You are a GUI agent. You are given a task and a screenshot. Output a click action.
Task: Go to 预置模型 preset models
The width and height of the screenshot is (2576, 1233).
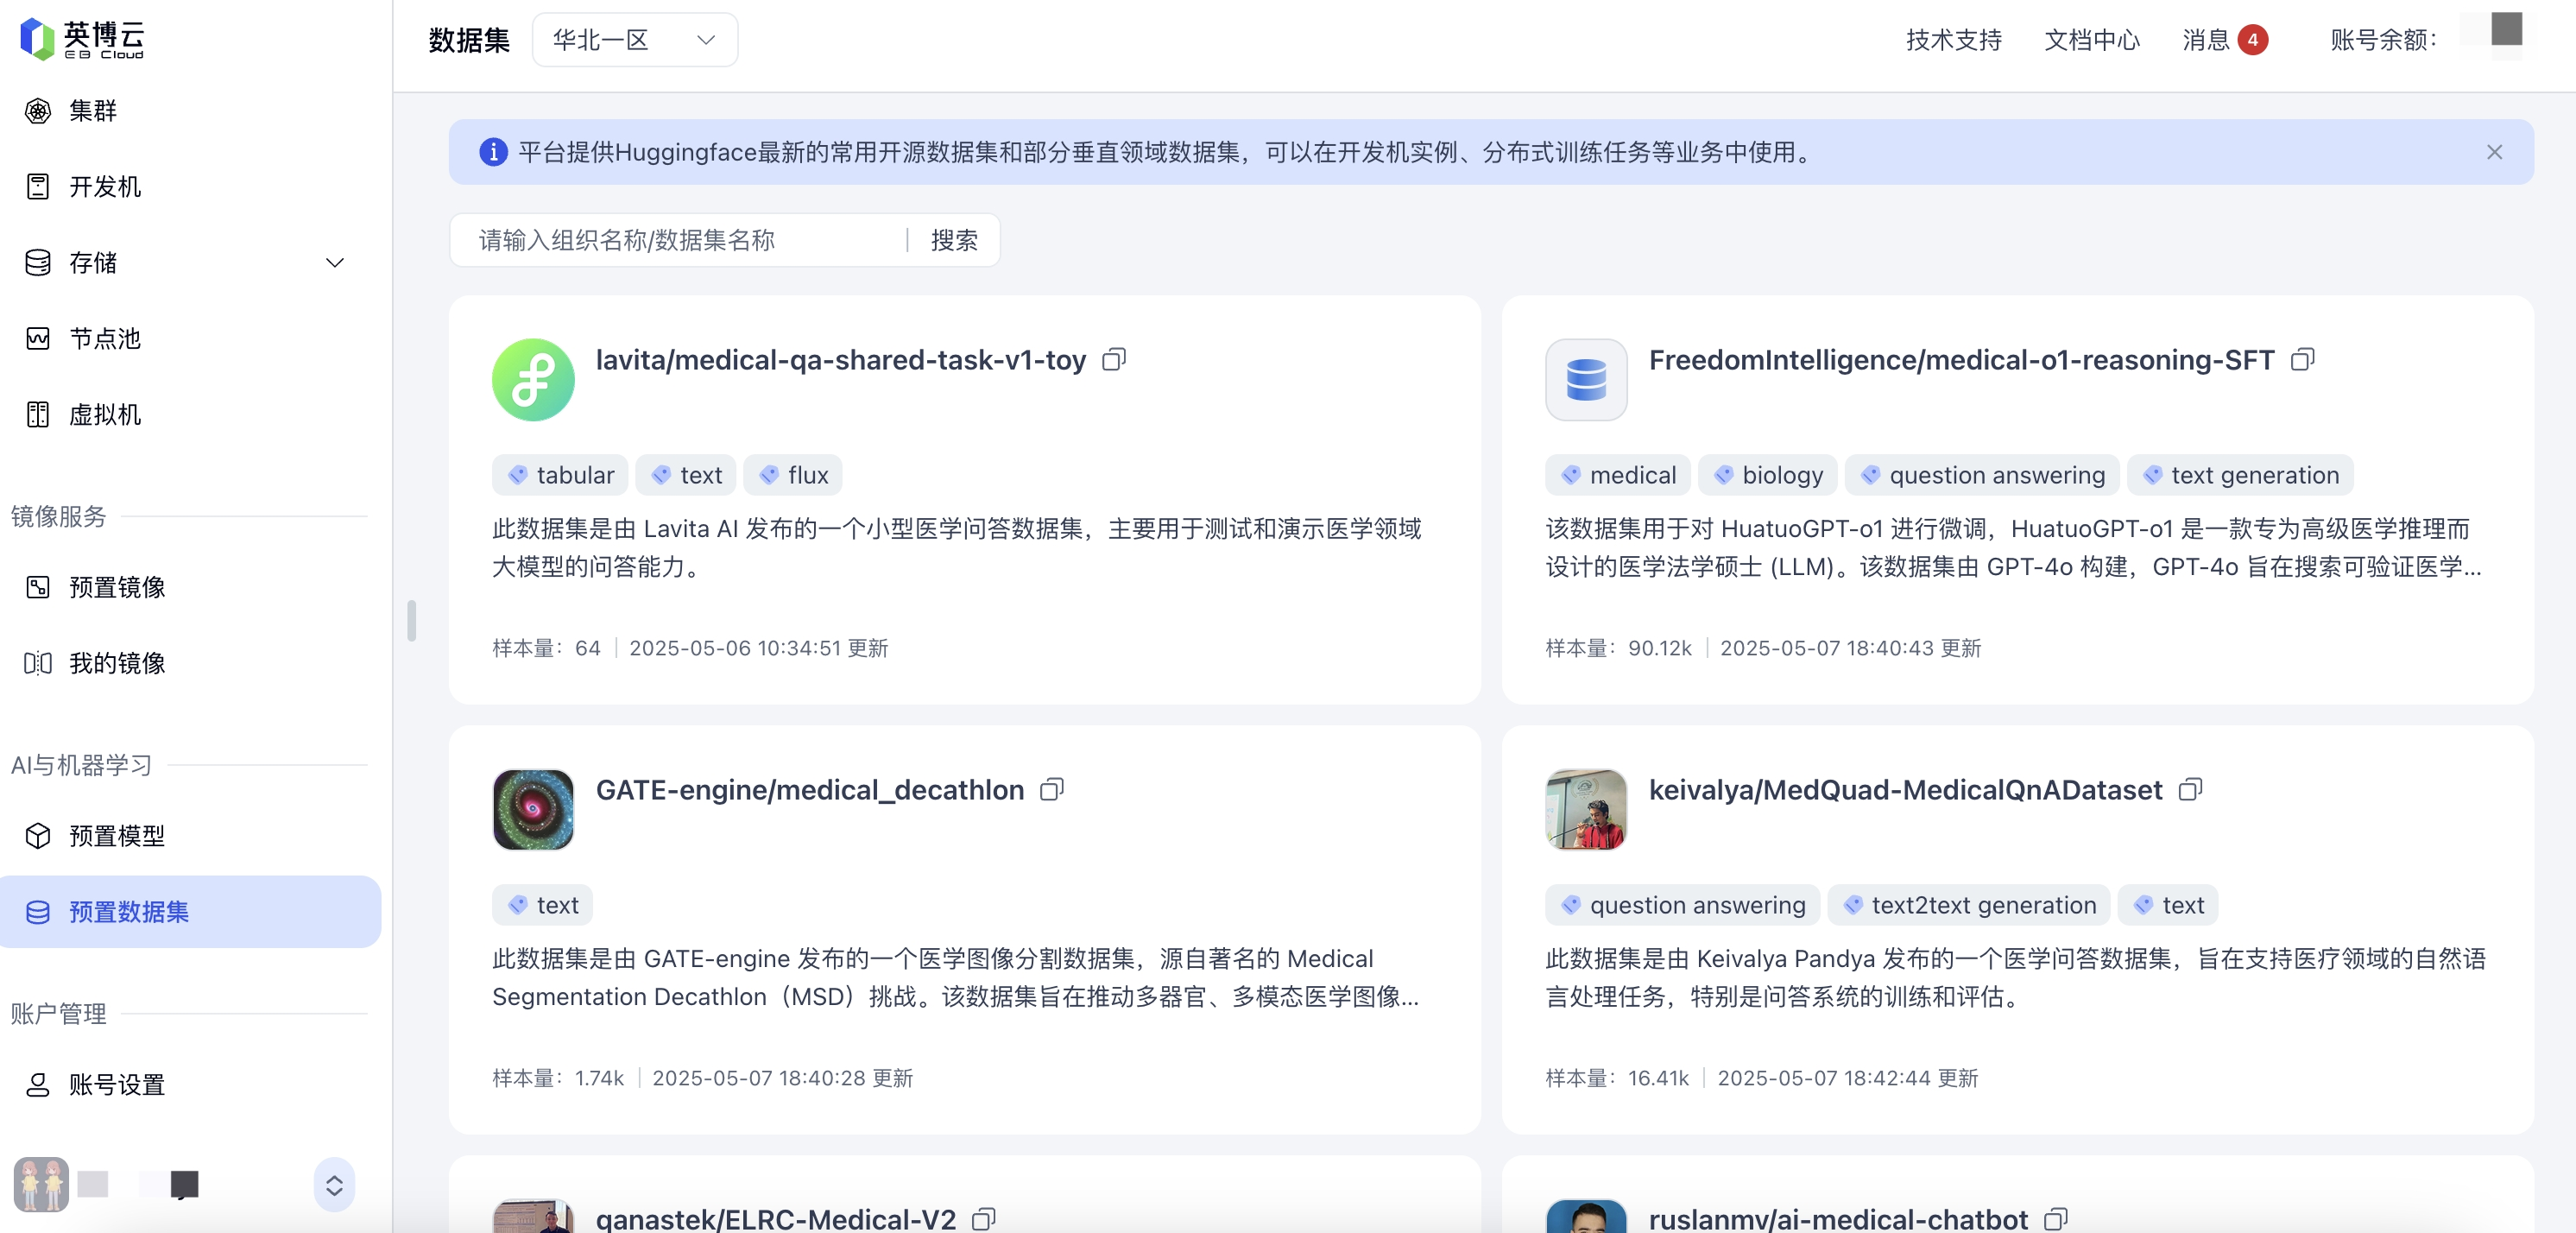pyautogui.click(x=116, y=836)
